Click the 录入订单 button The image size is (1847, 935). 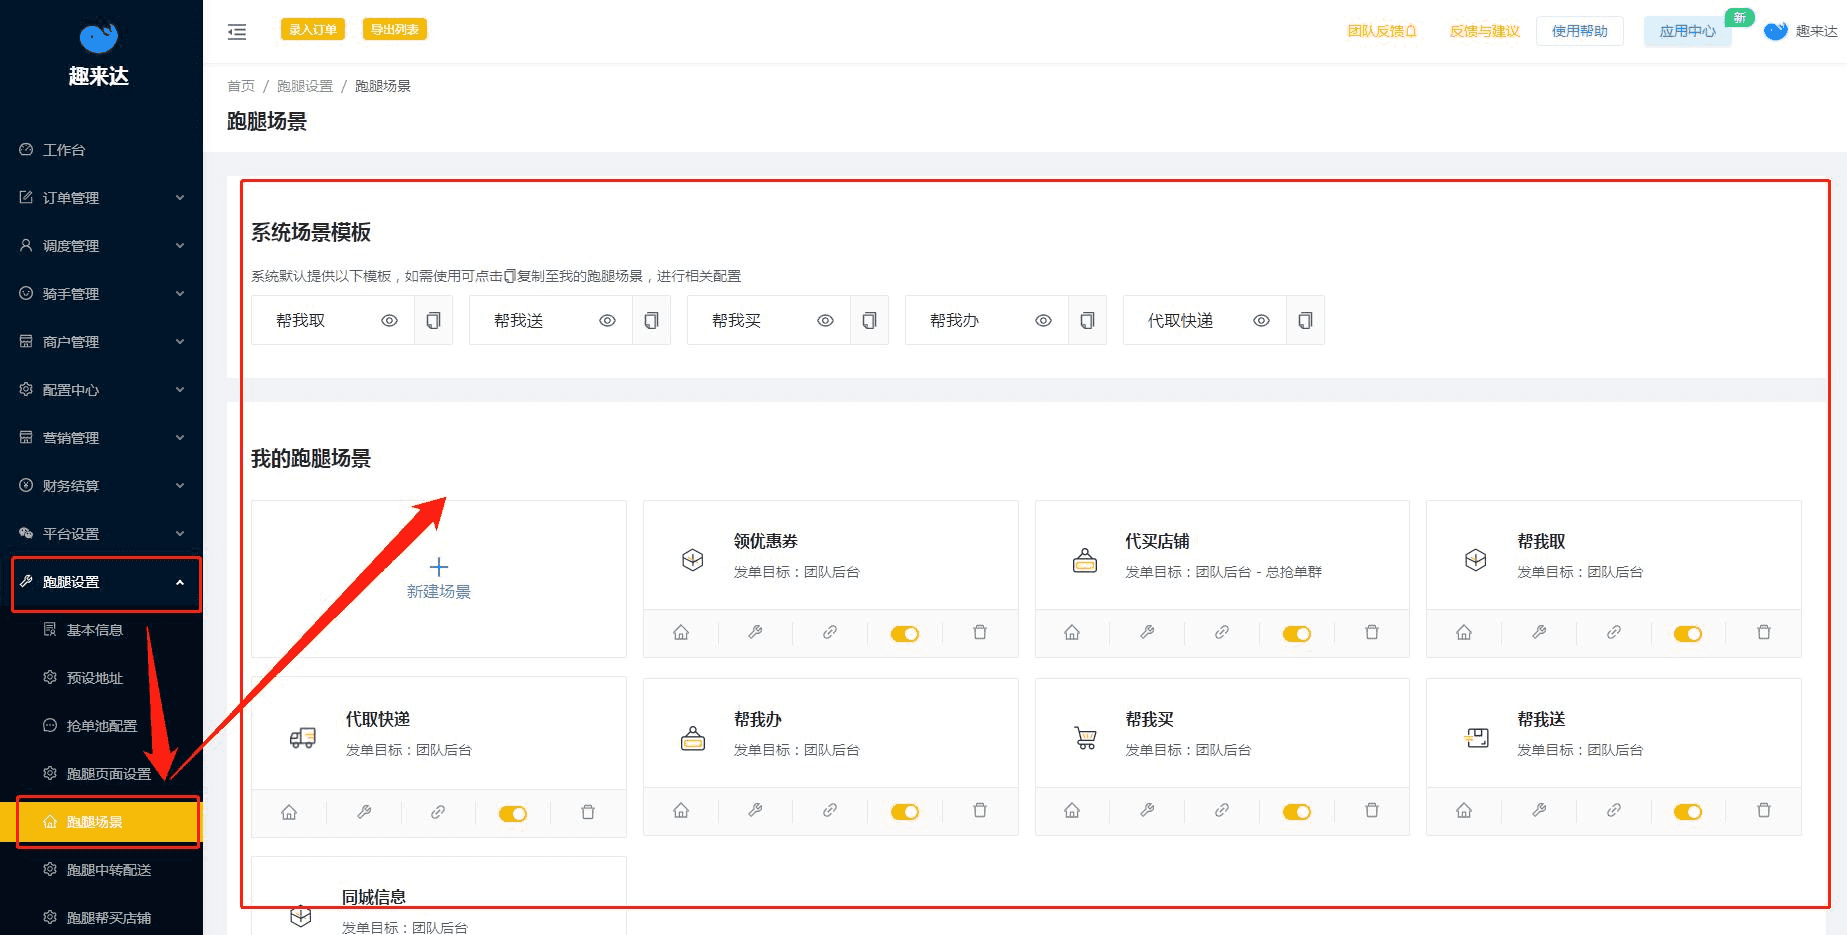[313, 30]
